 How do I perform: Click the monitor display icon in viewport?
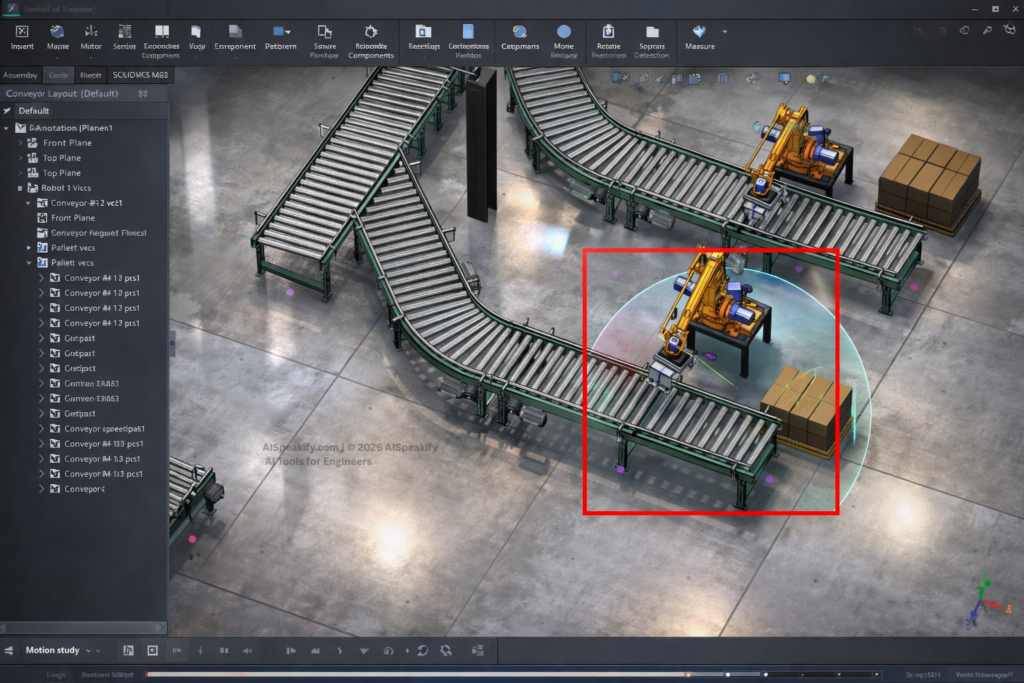point(784,78)
